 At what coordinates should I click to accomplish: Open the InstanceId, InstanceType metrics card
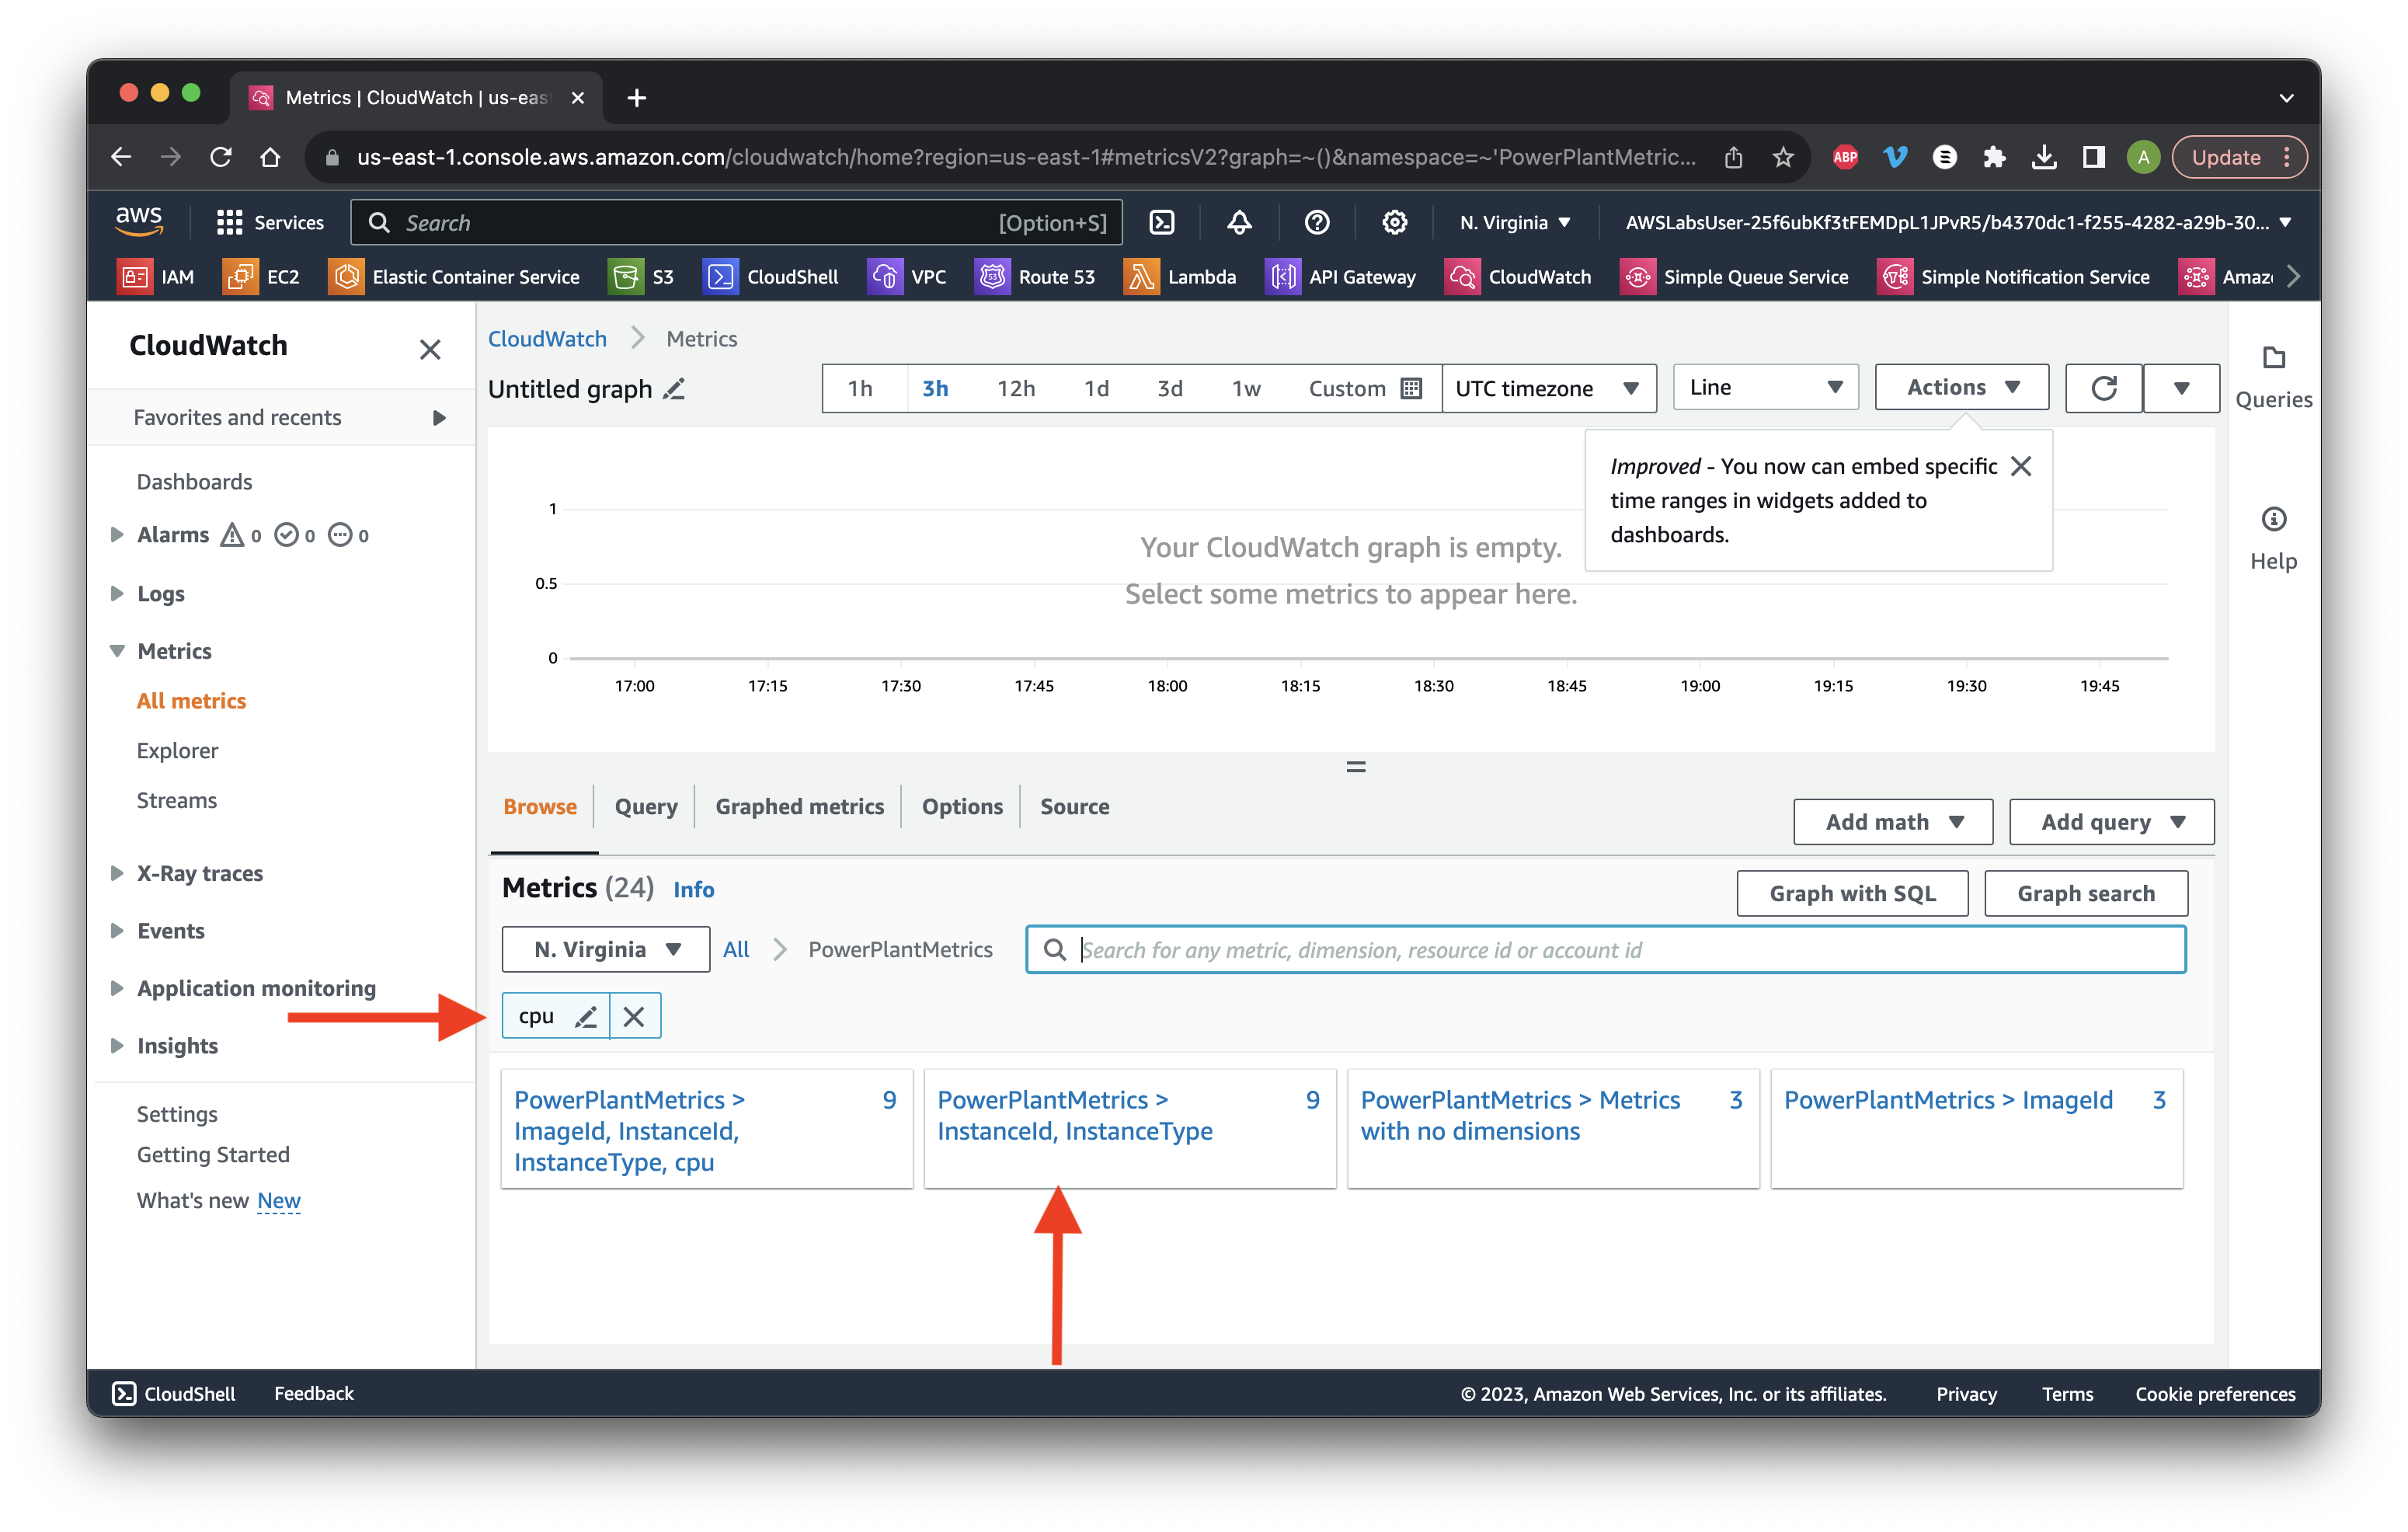point(1129,1128)
